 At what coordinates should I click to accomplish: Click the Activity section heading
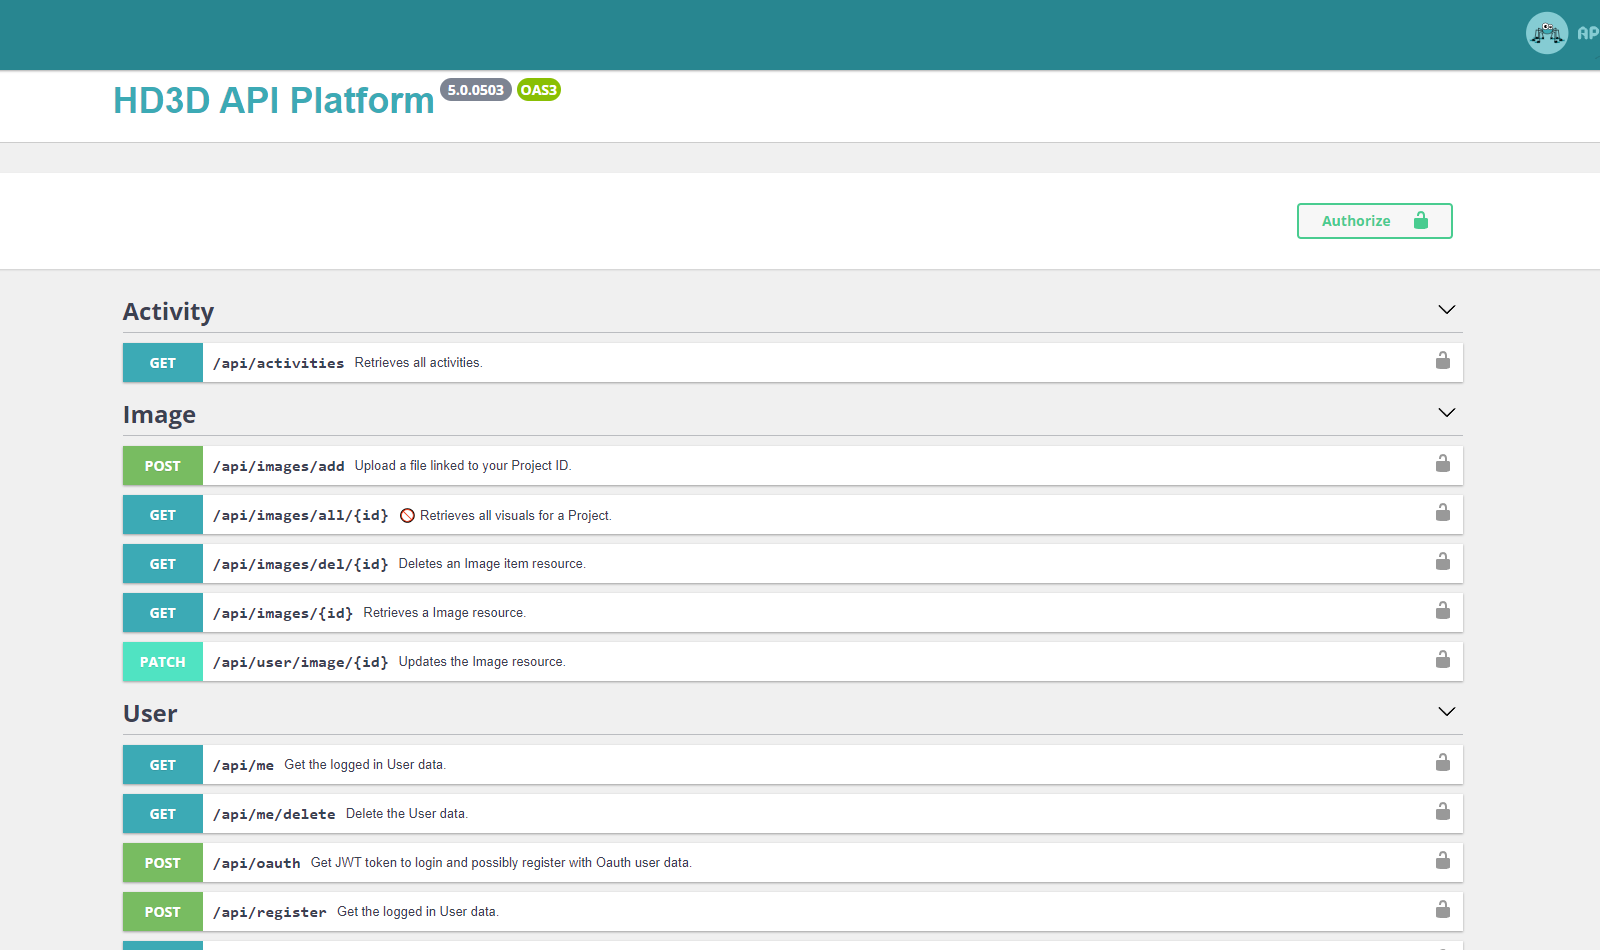pyautogui.click(x=168, y=312)
